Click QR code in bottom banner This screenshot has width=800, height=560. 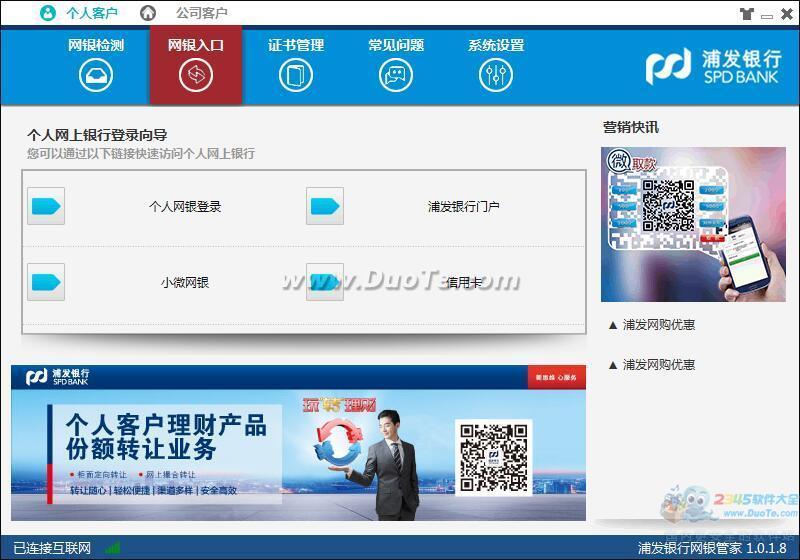[x=493, y=457]
